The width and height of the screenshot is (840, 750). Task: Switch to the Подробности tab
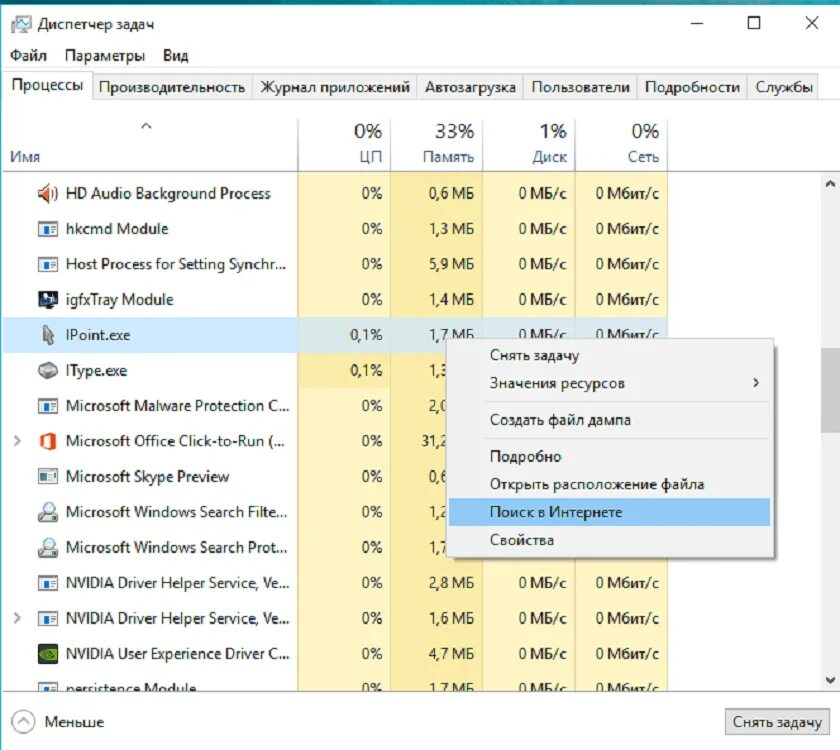pos(692,87)
